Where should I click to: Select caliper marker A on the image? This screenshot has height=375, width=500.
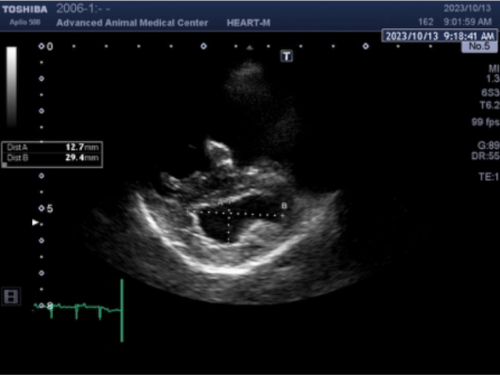pos(220,203)
